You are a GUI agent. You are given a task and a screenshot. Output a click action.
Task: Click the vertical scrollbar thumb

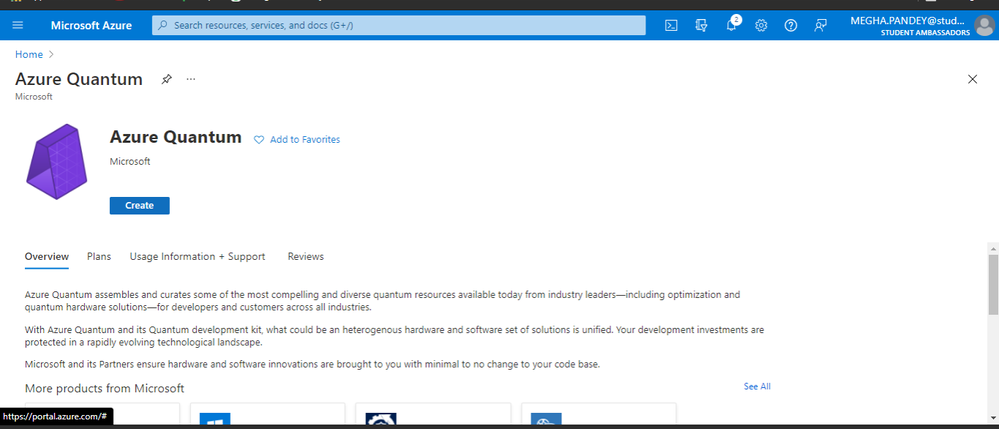coord(993,284)
